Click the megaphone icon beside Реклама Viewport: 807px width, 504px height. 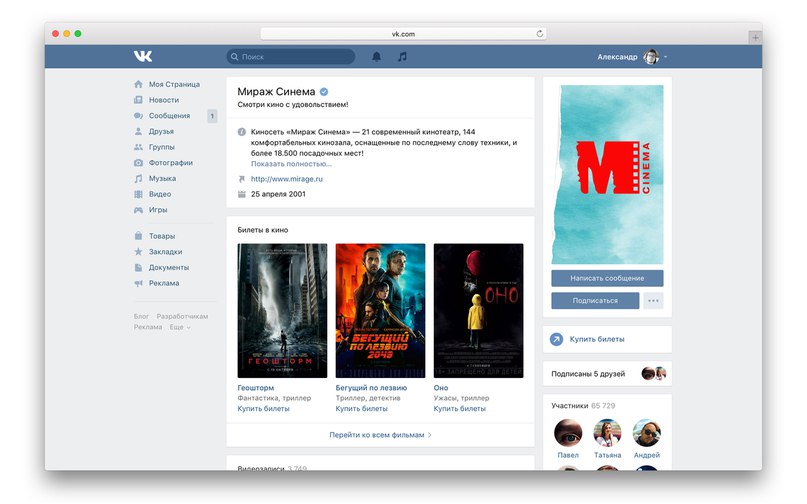click(138, 283)
